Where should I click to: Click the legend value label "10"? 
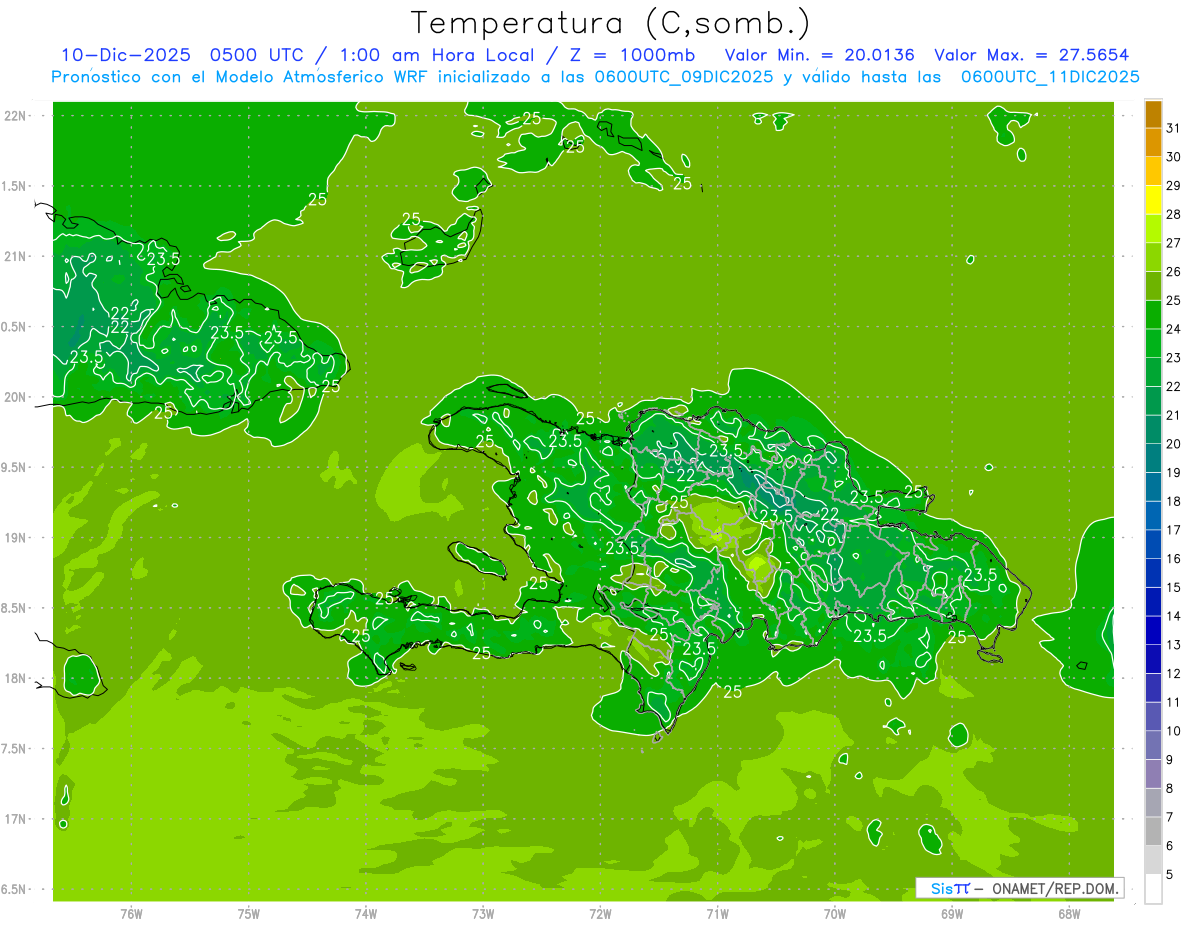1174,732
